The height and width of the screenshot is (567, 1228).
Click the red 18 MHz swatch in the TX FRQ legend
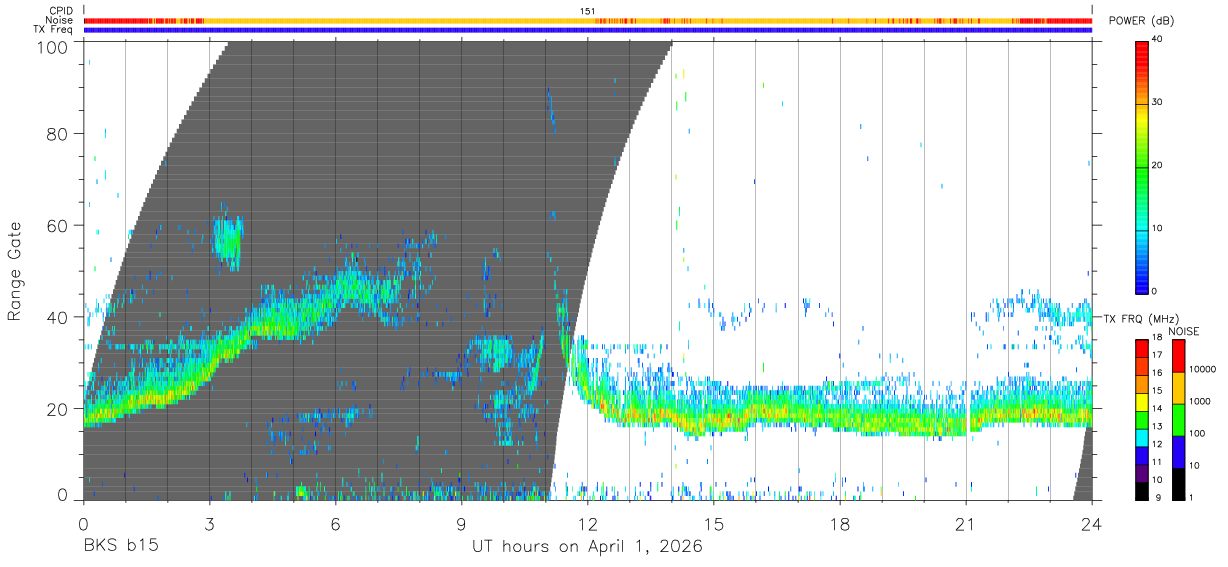point(1142,347)
